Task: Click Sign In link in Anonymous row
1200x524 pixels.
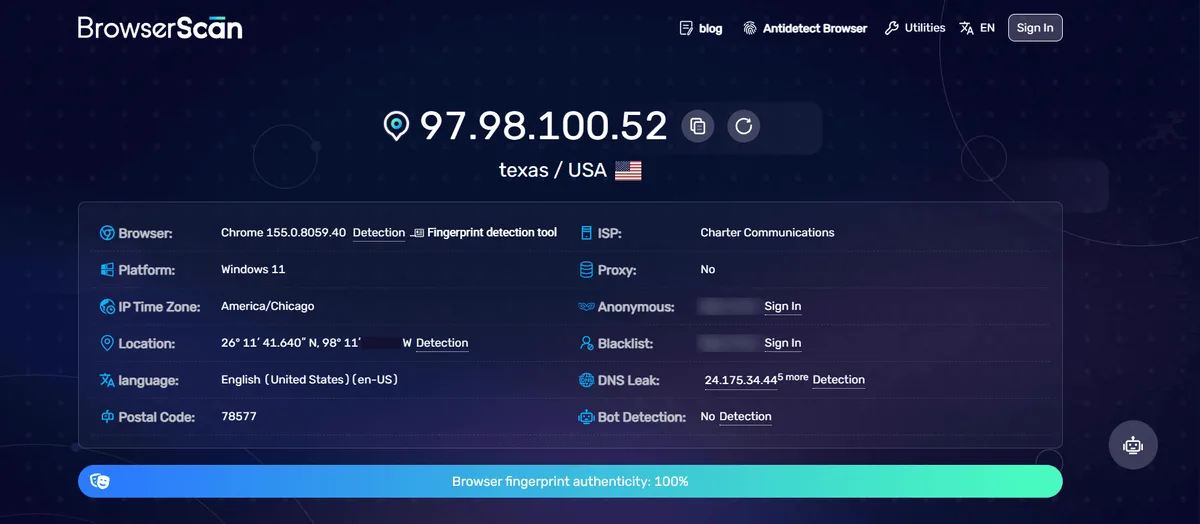Action: [x=783, y=307]
